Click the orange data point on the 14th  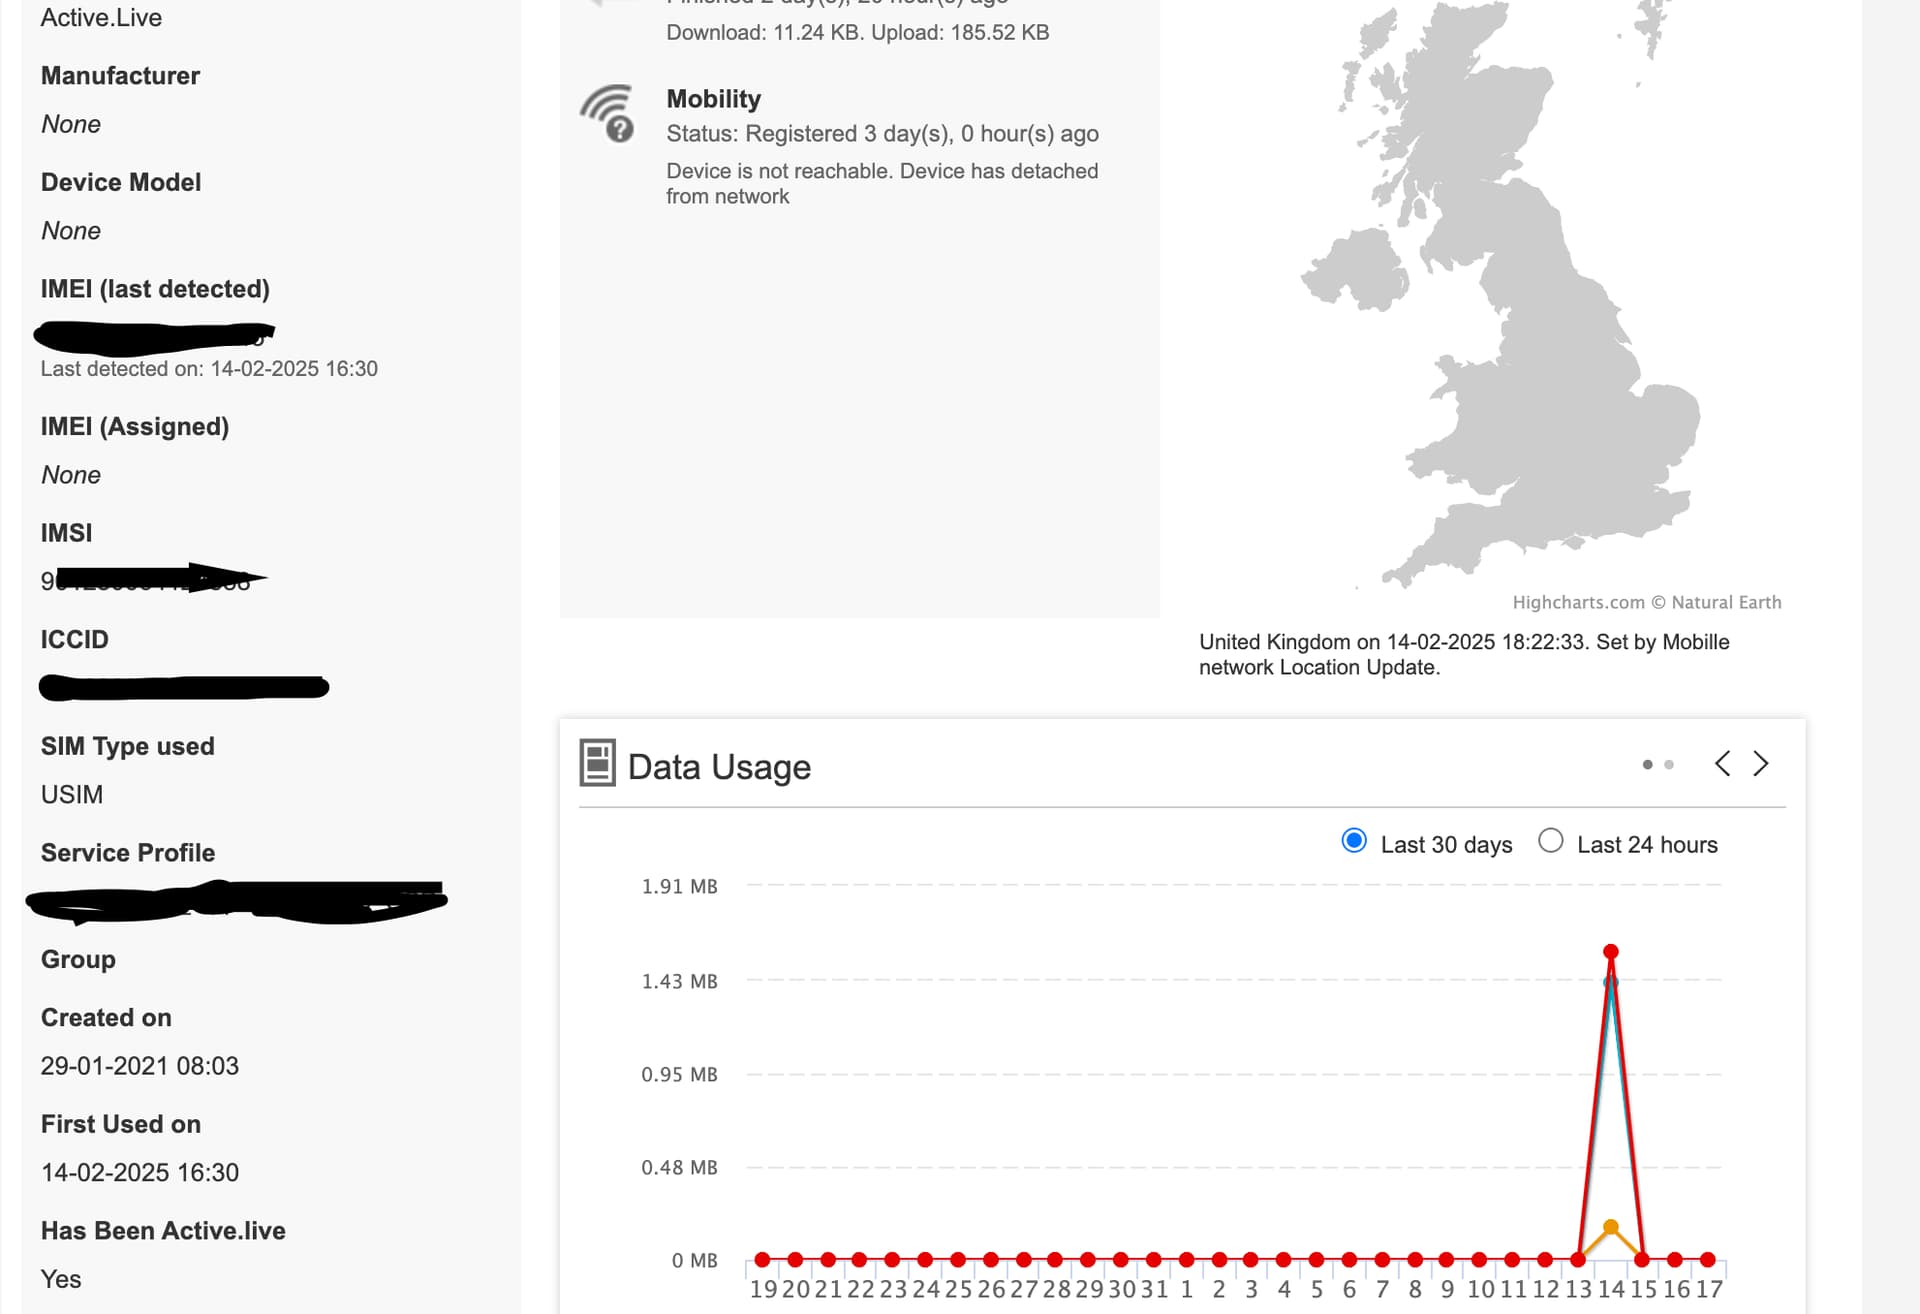1611,1227
